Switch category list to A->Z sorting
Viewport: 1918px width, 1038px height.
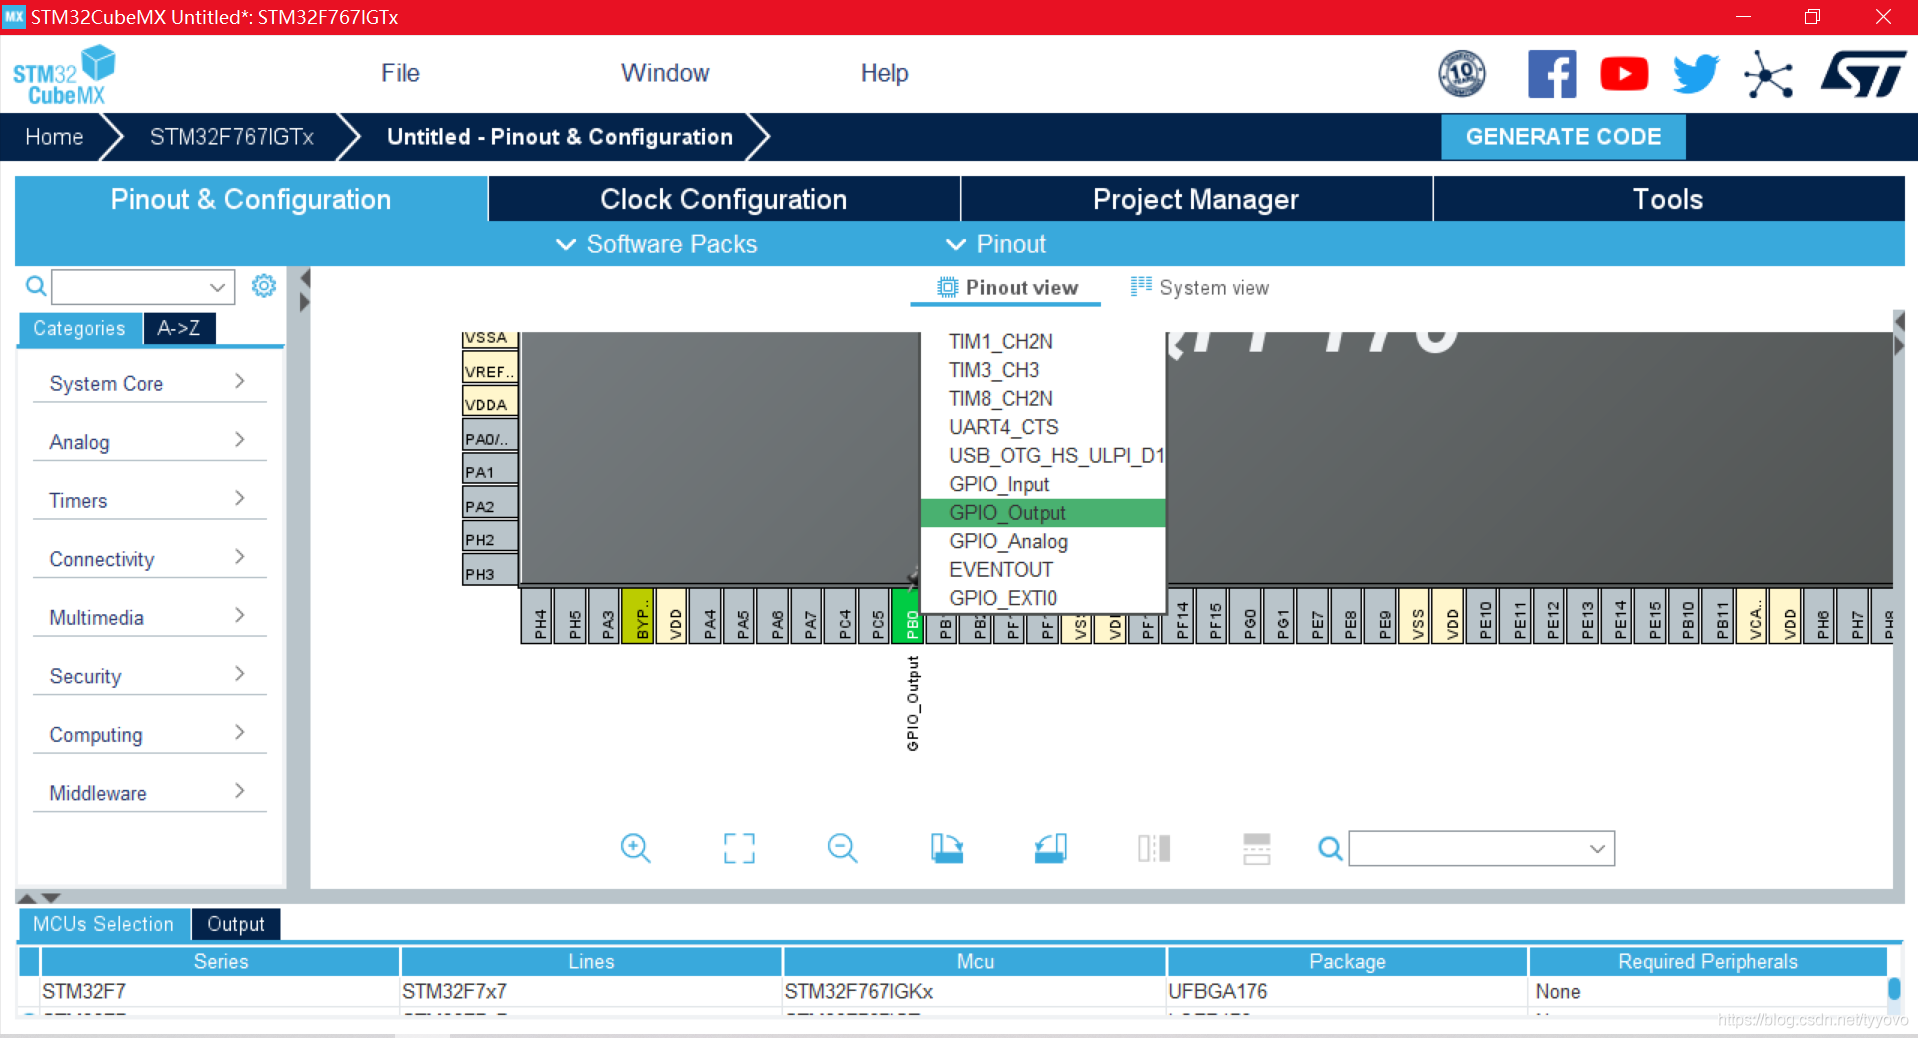click(x=179, y=328)
